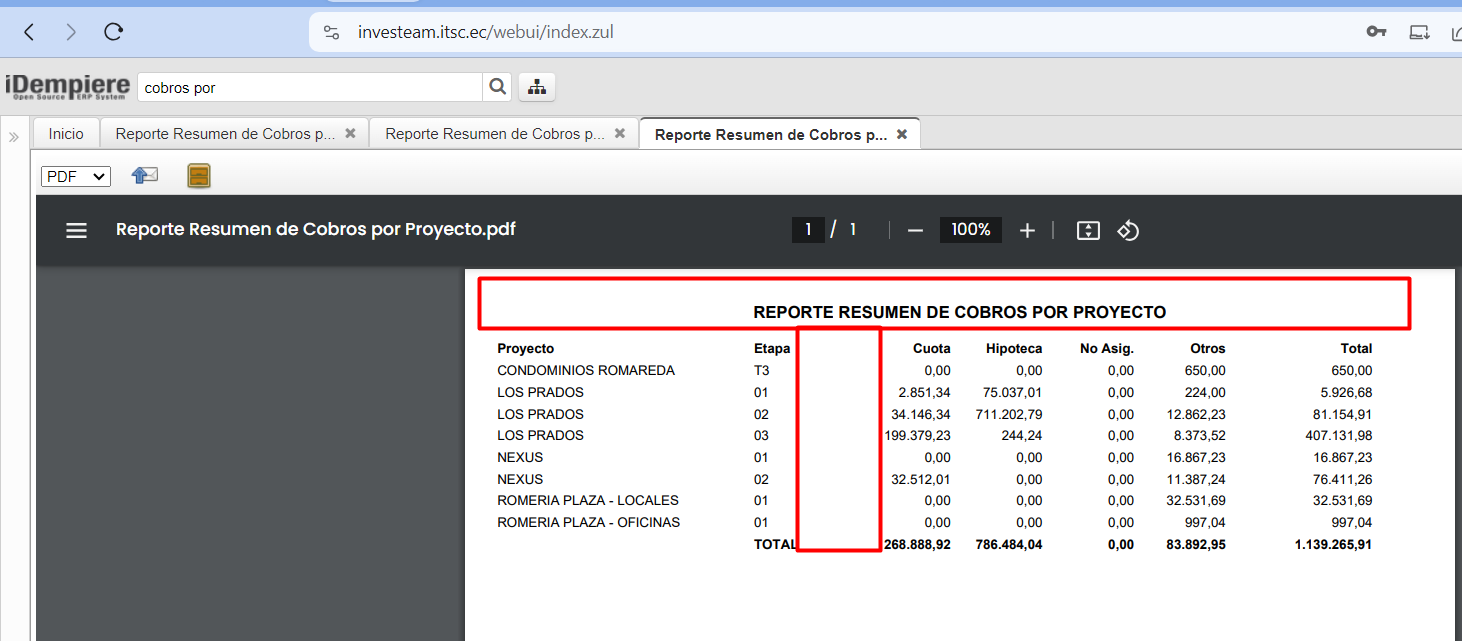Toggle the PDF viewer sidebar hamburger menu

tap(77, 230)
